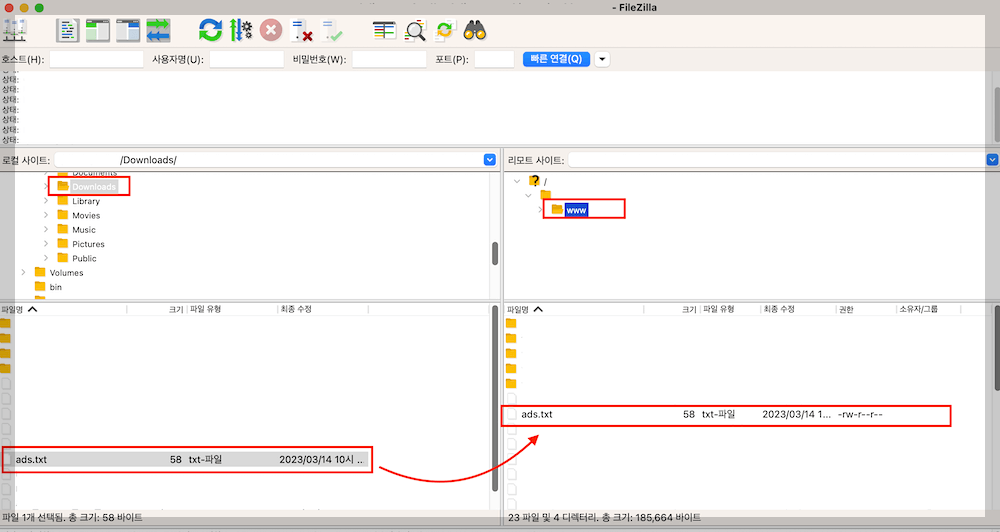Expand the Music folder node
This screenshot has height=532, width=1000.
pos(46,230)
